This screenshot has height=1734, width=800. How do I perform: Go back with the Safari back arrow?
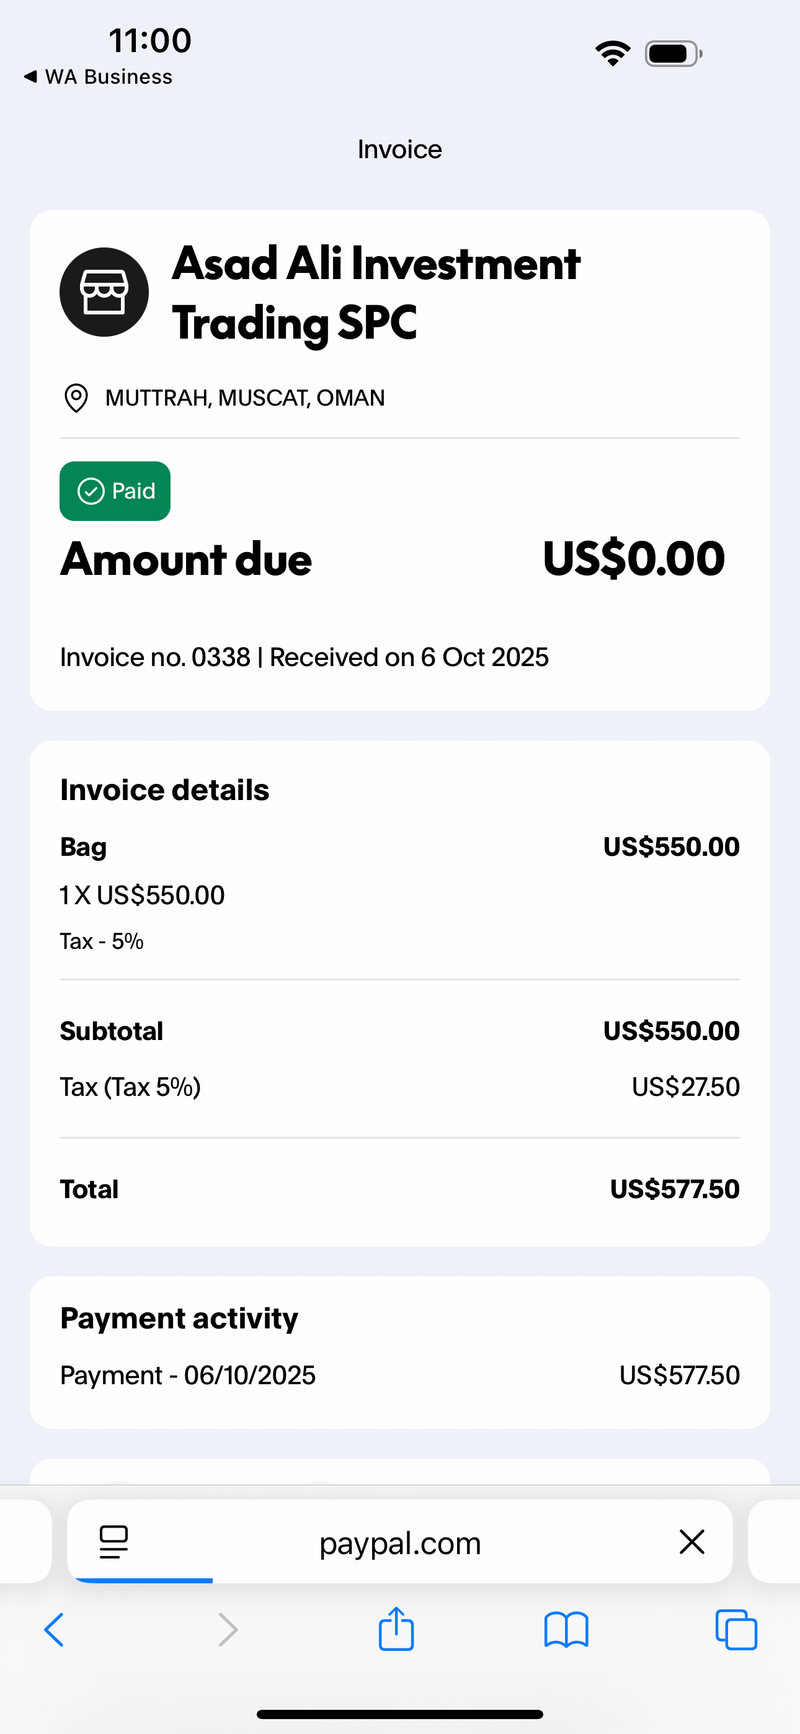pos(55,1629)
